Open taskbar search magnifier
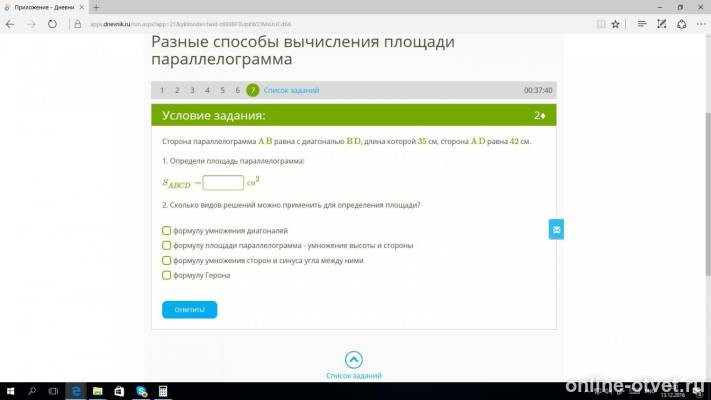The image size is (711, 400). coord(32,391)
